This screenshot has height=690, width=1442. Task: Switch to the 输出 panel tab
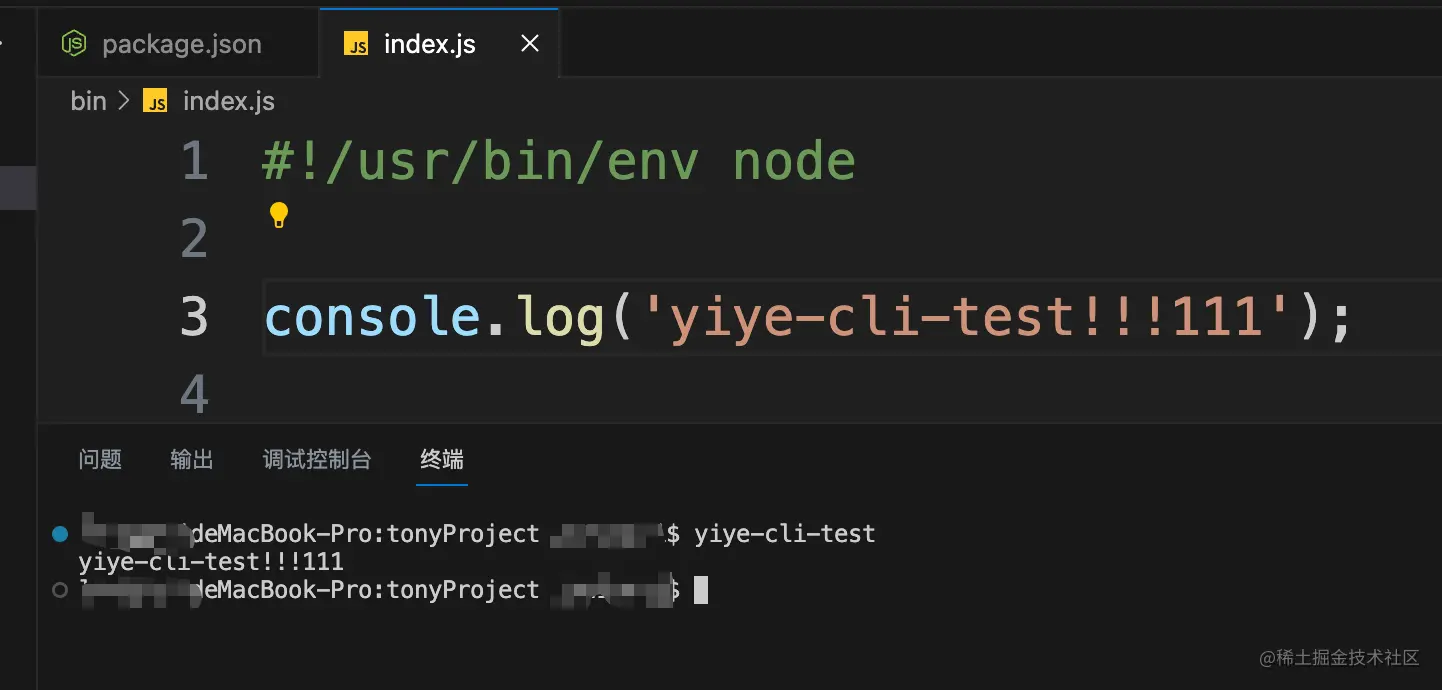[192, 459]
